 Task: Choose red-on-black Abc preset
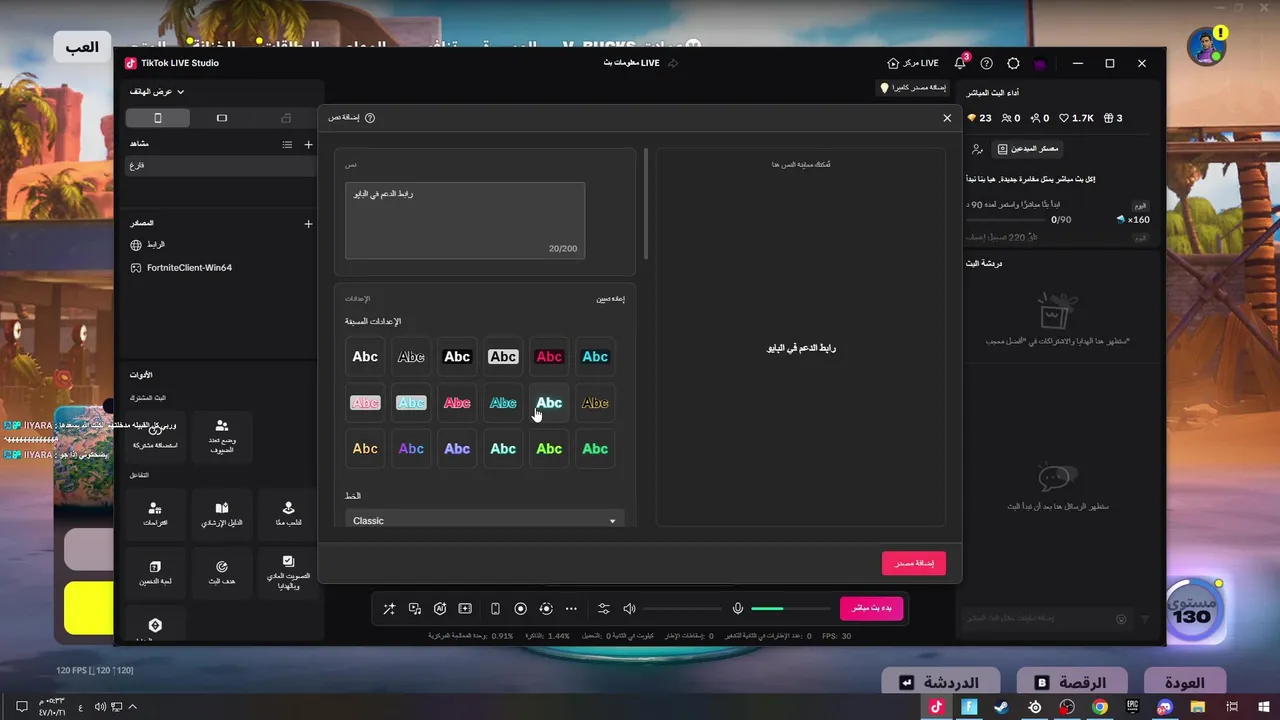pos(549,357)
